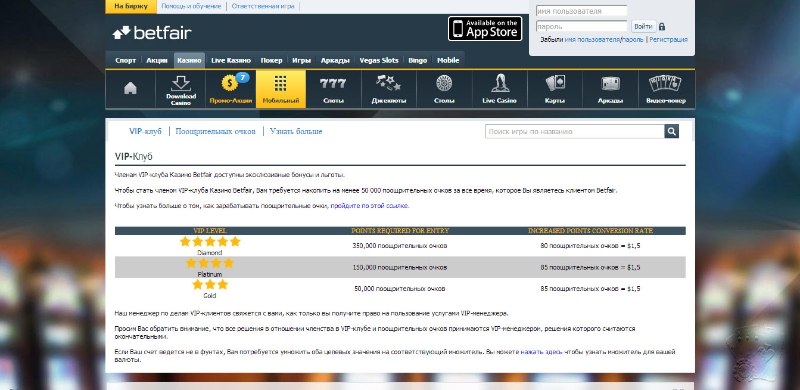Open the Поощрительных очков link
The height and width of the screenshot is (390, 800).
(215, 131)
